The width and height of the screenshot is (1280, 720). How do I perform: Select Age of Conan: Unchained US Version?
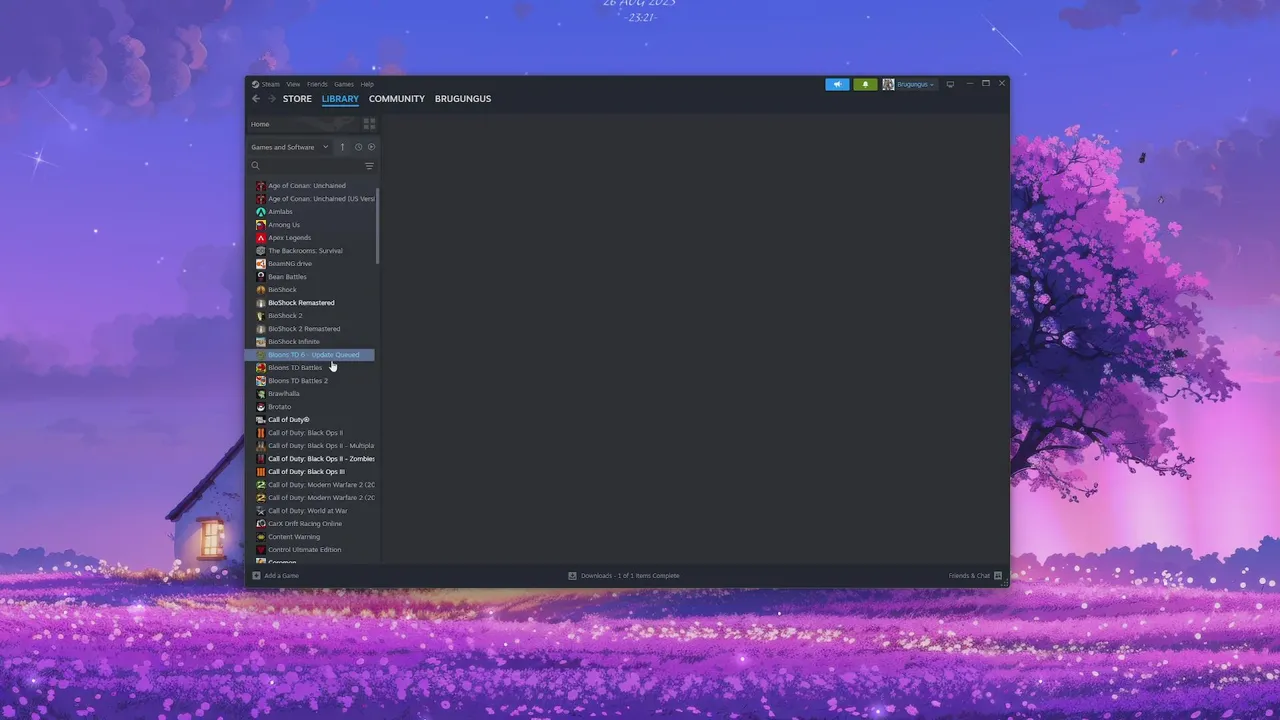(x=310, y=199)
